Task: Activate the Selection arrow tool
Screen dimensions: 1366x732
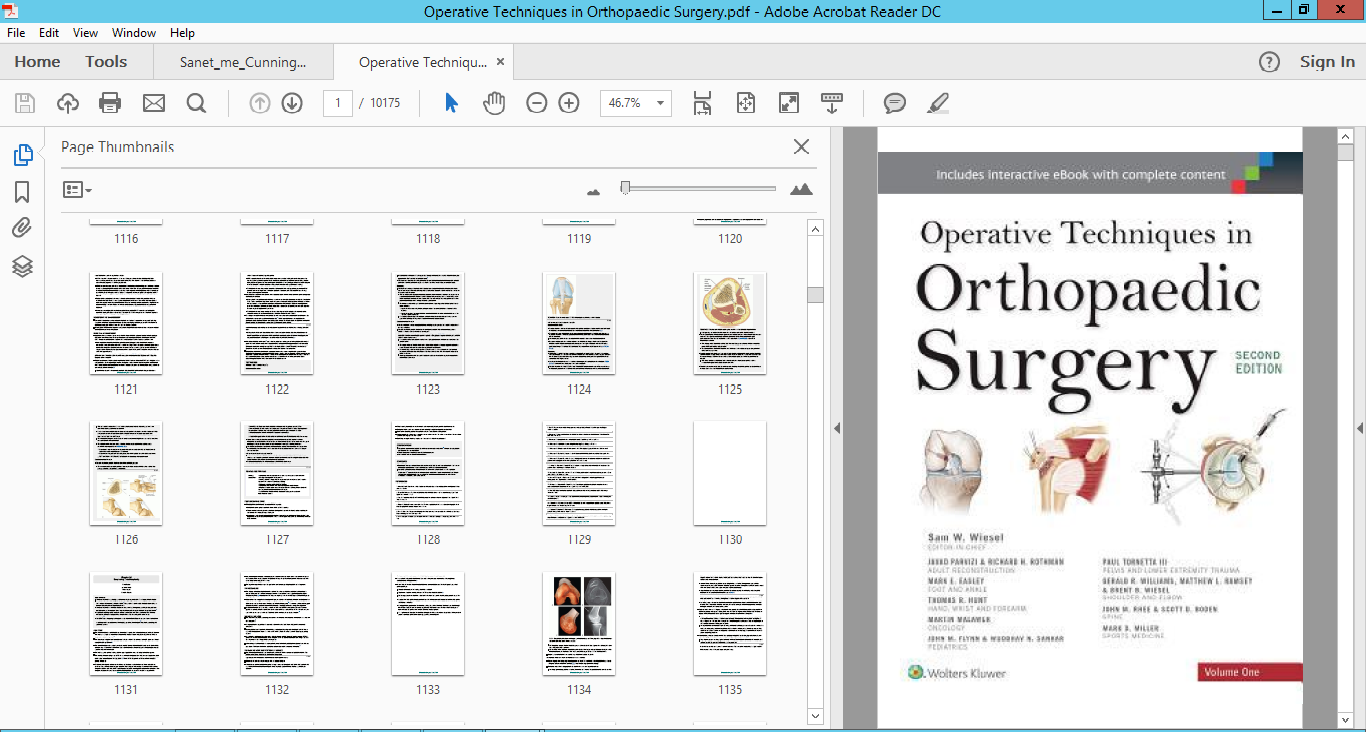Action: pyautogui.click(x=451, y=103)
